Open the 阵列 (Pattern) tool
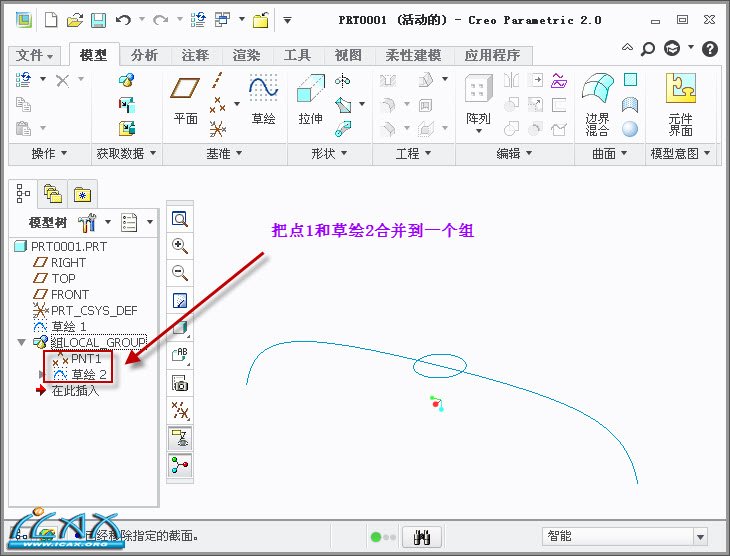 click(x=478, y=100)
